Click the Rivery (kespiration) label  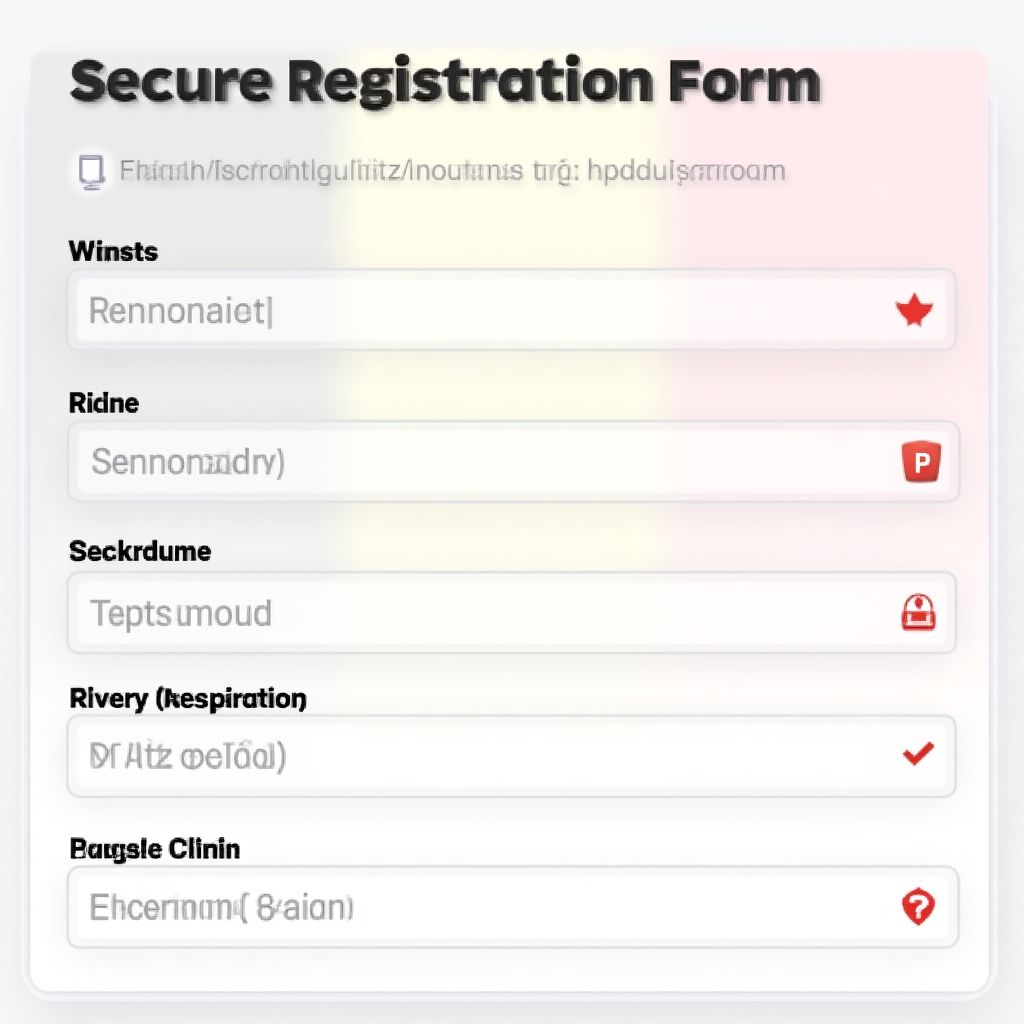click(188, 698)
